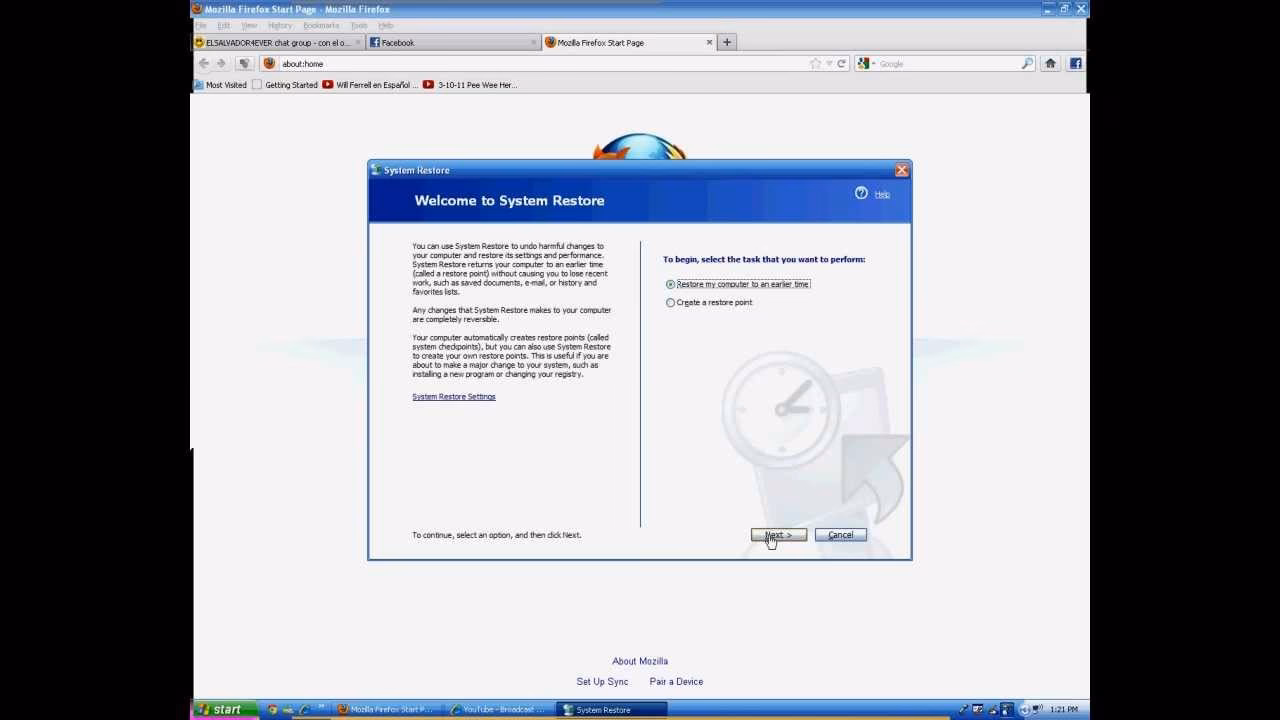Open the search engine dropdown next to Google
1280x720 pixels.
[872, 63]
